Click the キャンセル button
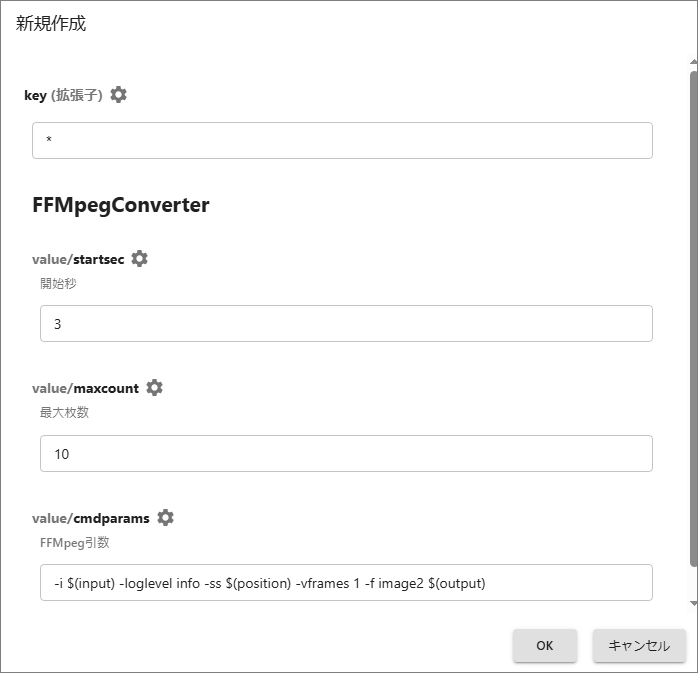The height and width of the screenshot is (673, 698). [639, 646]
